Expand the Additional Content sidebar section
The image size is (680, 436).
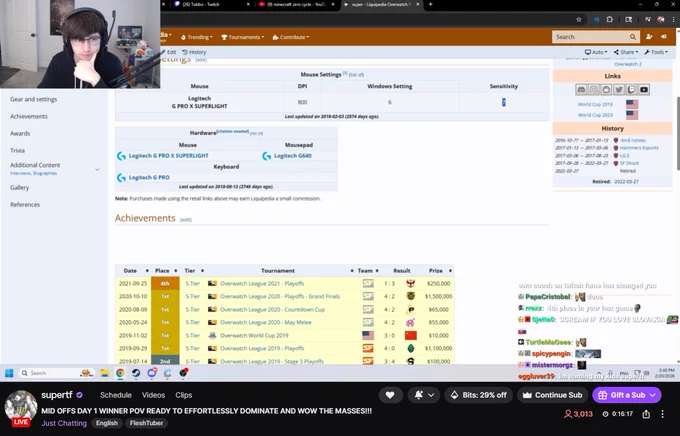[x=97, y=169]
